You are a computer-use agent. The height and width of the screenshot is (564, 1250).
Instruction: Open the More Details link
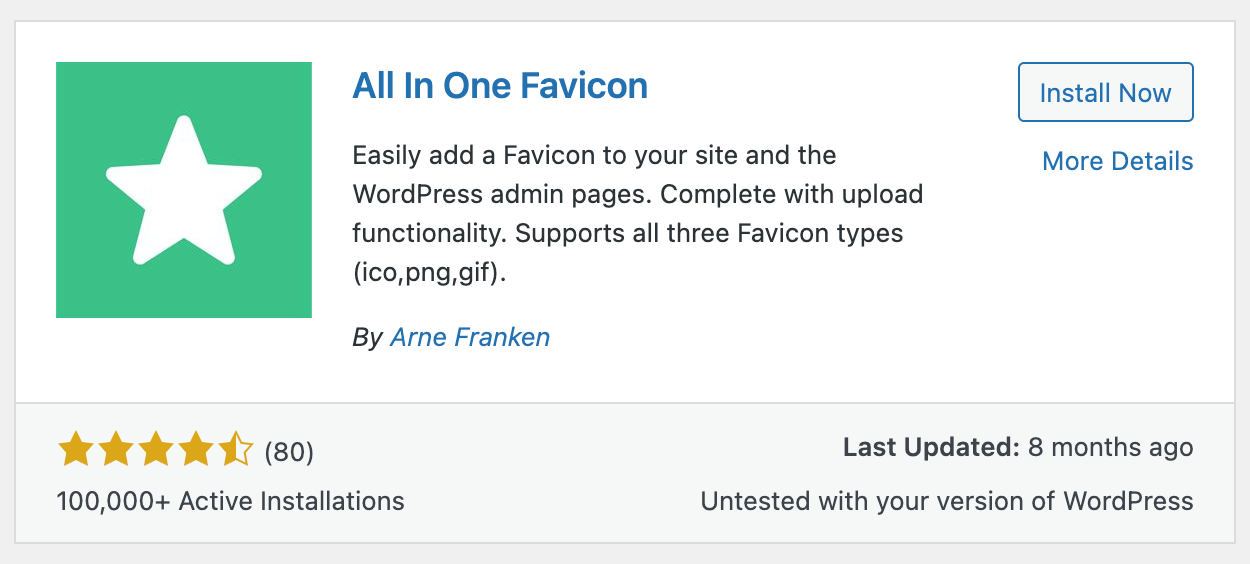pos(1117,161)
